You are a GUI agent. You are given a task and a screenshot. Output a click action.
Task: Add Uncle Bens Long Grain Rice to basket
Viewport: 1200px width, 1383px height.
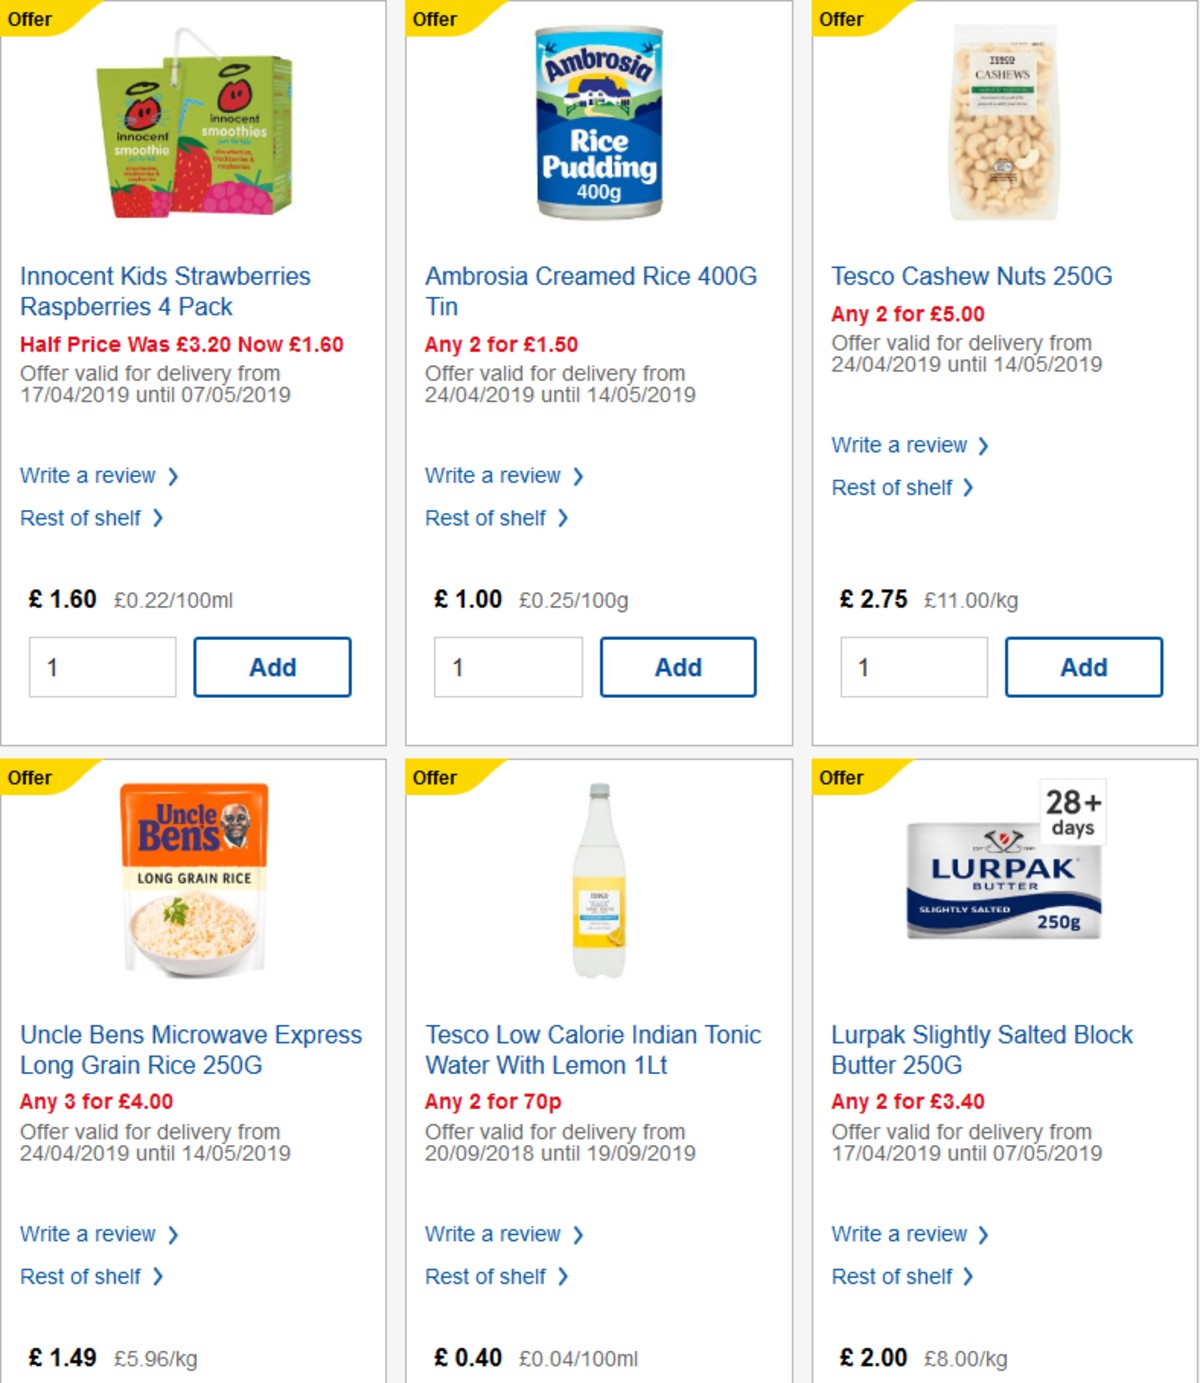(x=272, y=1378)
